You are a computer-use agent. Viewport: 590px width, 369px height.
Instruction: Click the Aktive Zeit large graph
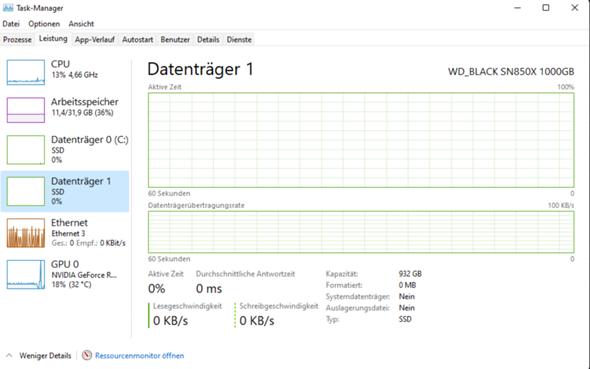click(361, 140)
